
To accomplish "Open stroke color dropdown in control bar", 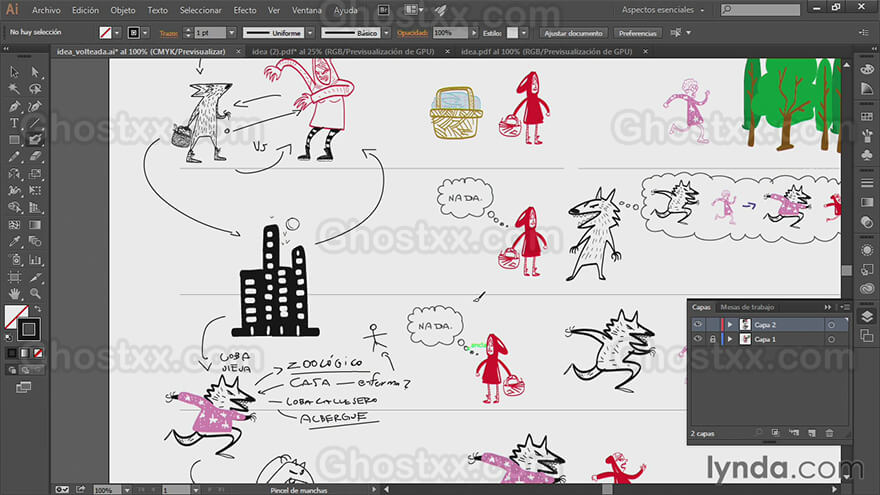I will click(145, 33).
